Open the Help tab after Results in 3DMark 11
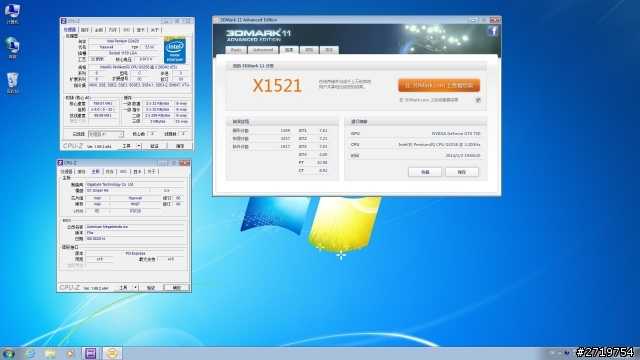This screenshot has height=360, width=640. pyautogui.click(x=309, y=50)
